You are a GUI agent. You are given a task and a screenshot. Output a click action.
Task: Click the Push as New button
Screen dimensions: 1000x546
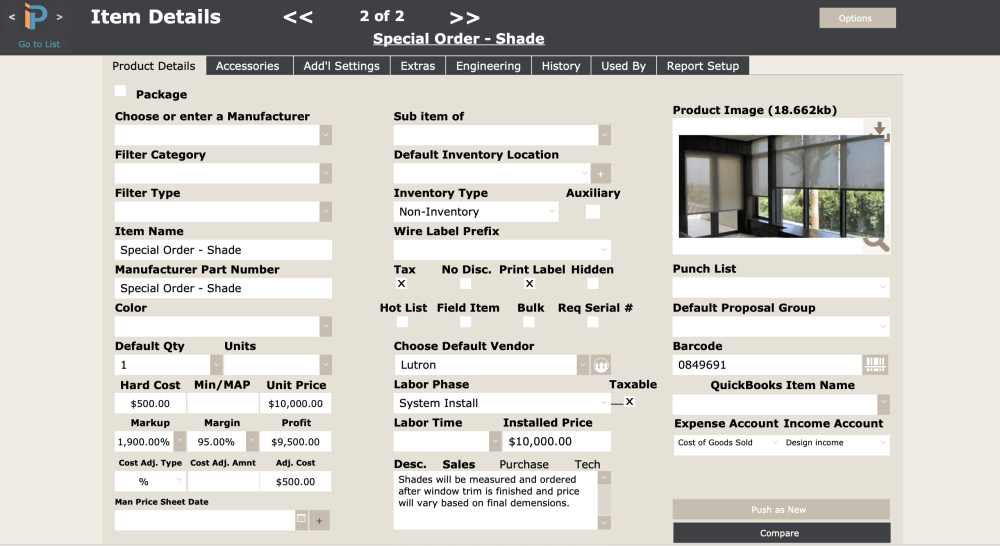781,510
